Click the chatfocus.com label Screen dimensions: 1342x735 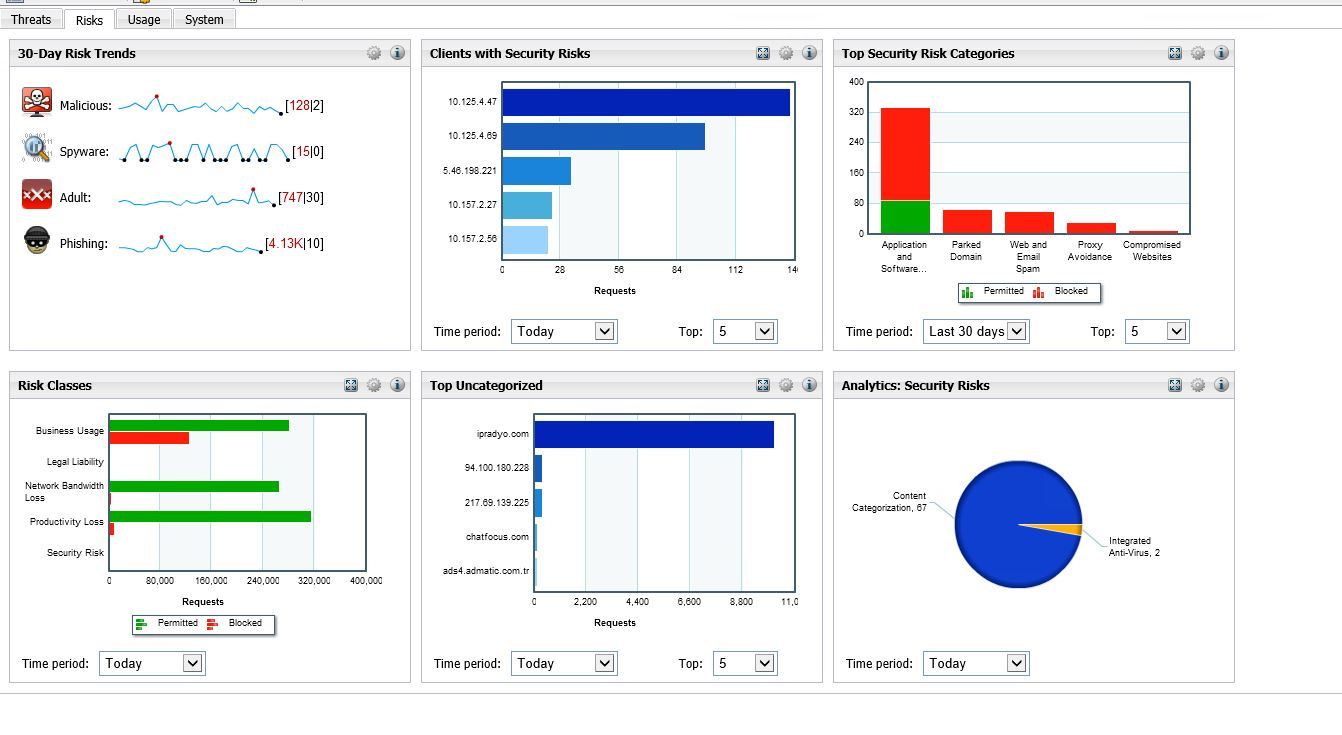point(497,537)
